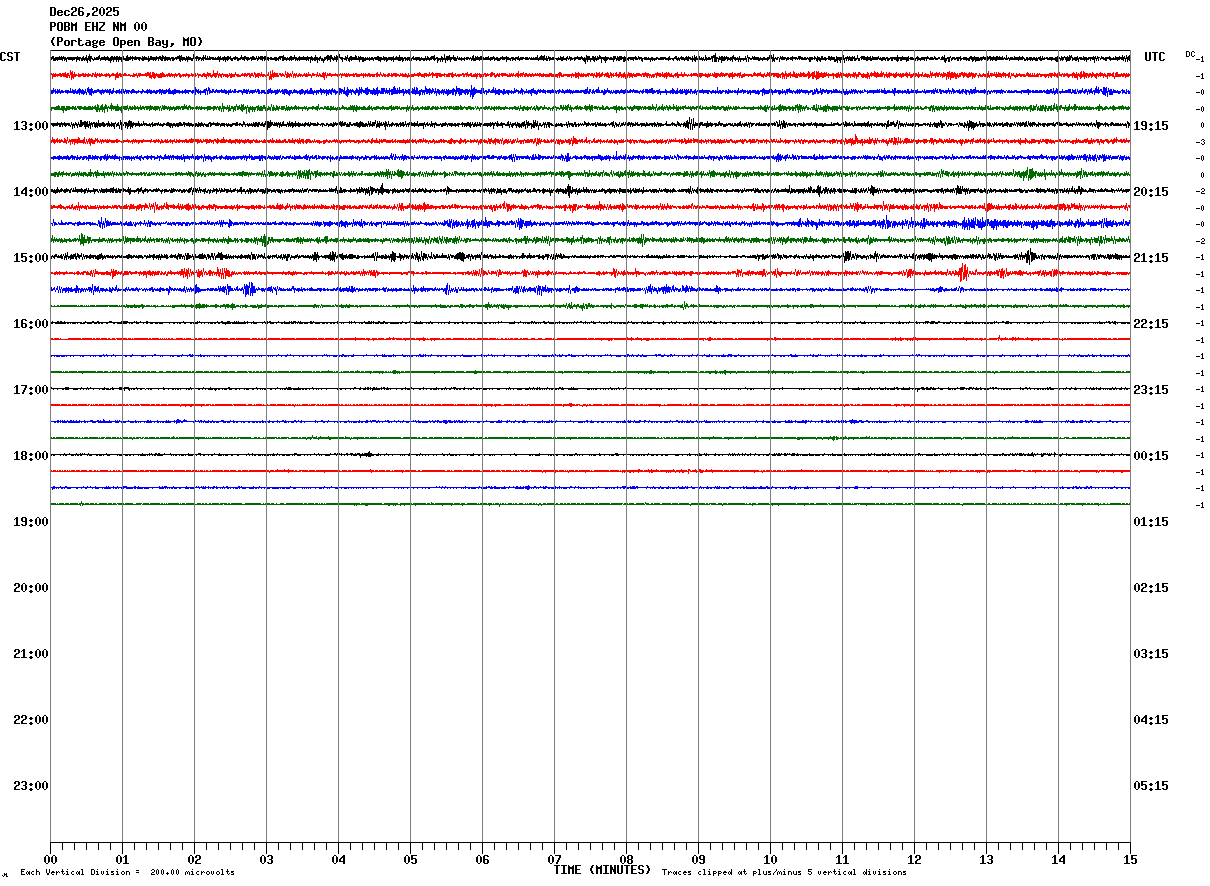Select minute 00 on the time axis
This screenshot has width=1210, height=886.
click(50, 860)
